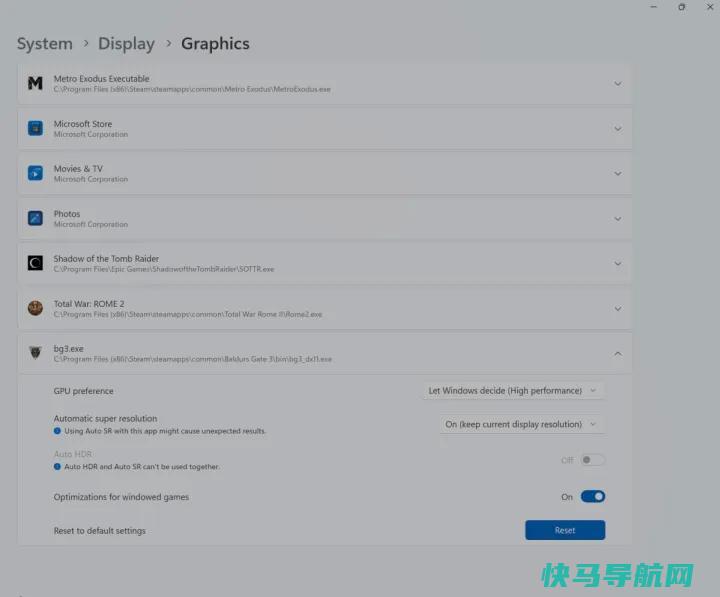Click the Movies & TV name text
The image size is (720, 597).
[x=78, y=169]
